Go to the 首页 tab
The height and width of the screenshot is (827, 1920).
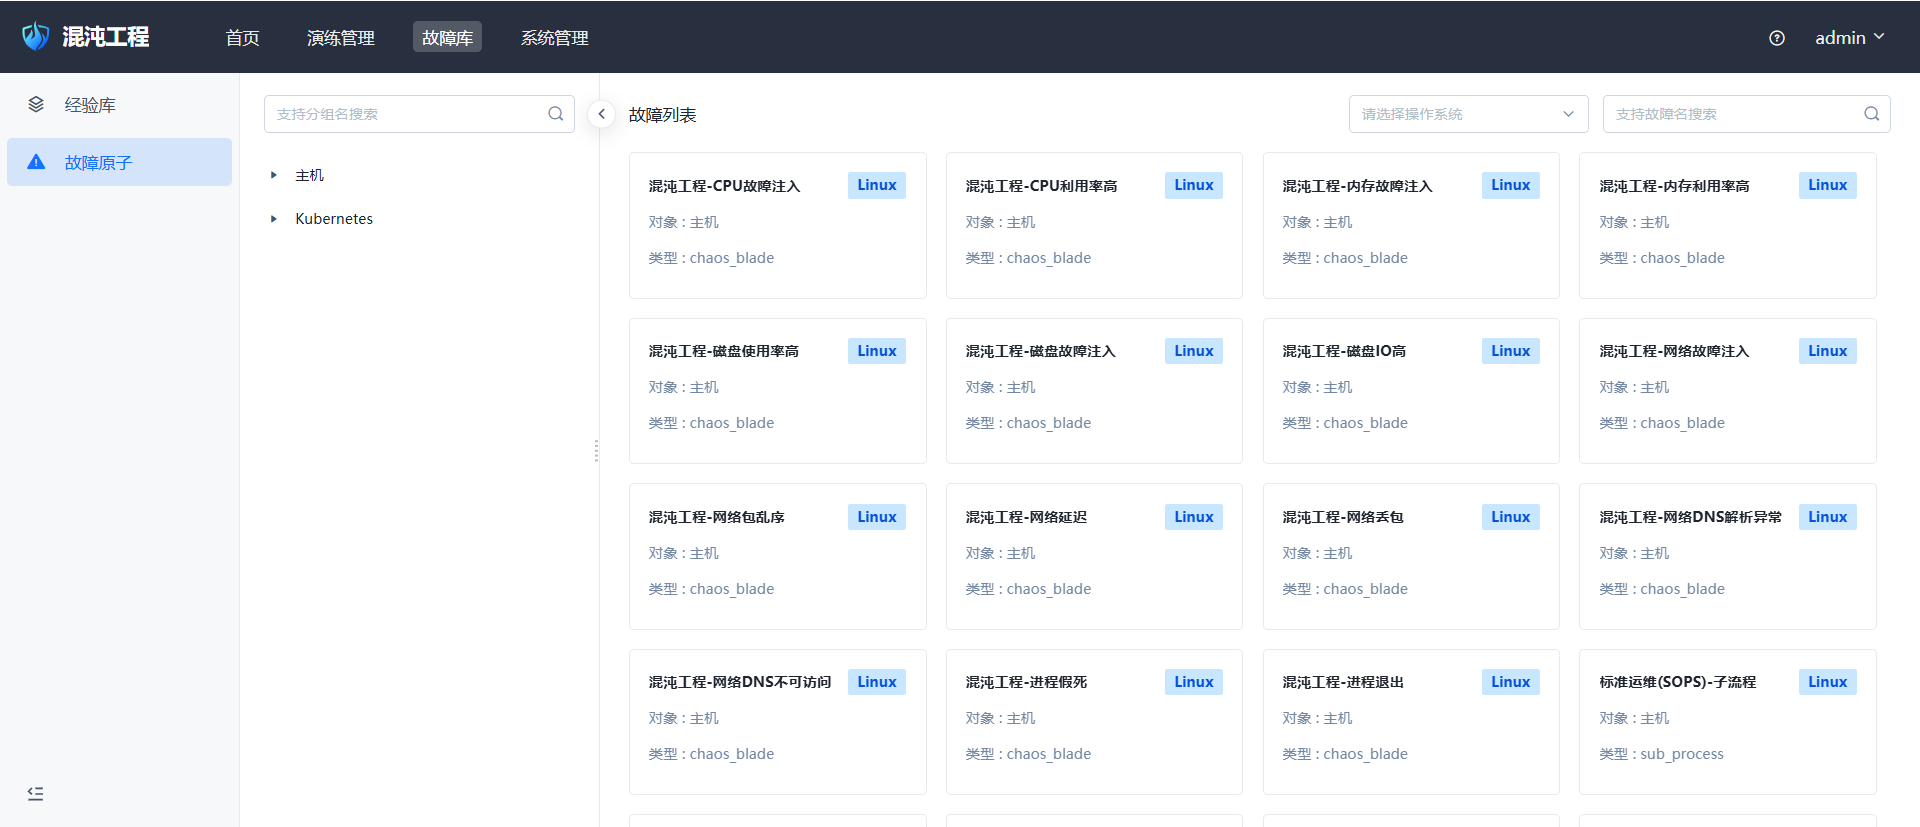(x=242, y=38)
